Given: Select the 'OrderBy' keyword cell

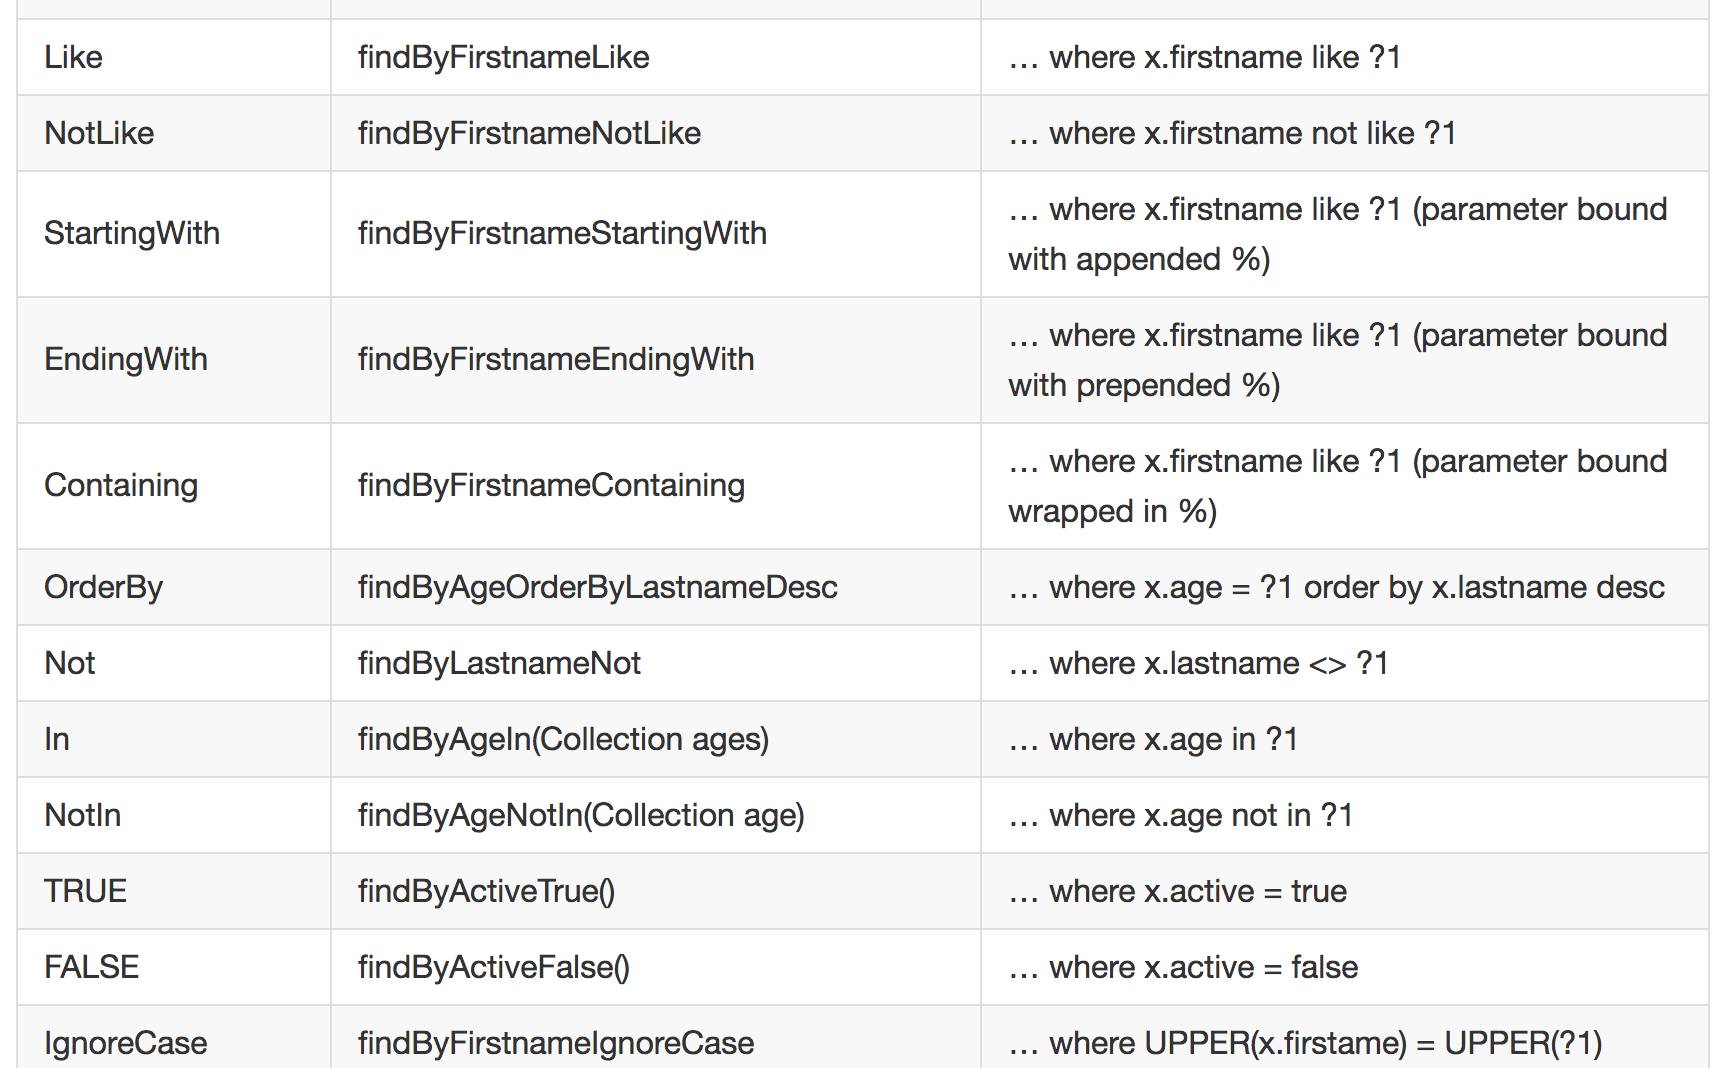Looking at the screenshot, I should click(x=103, y=587).
